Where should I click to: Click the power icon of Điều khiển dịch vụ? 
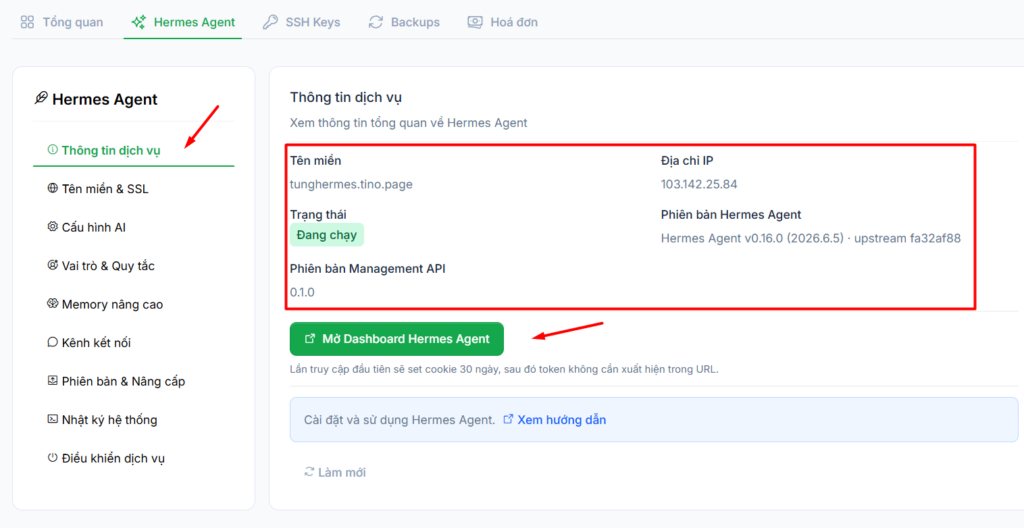click(52, 457)
